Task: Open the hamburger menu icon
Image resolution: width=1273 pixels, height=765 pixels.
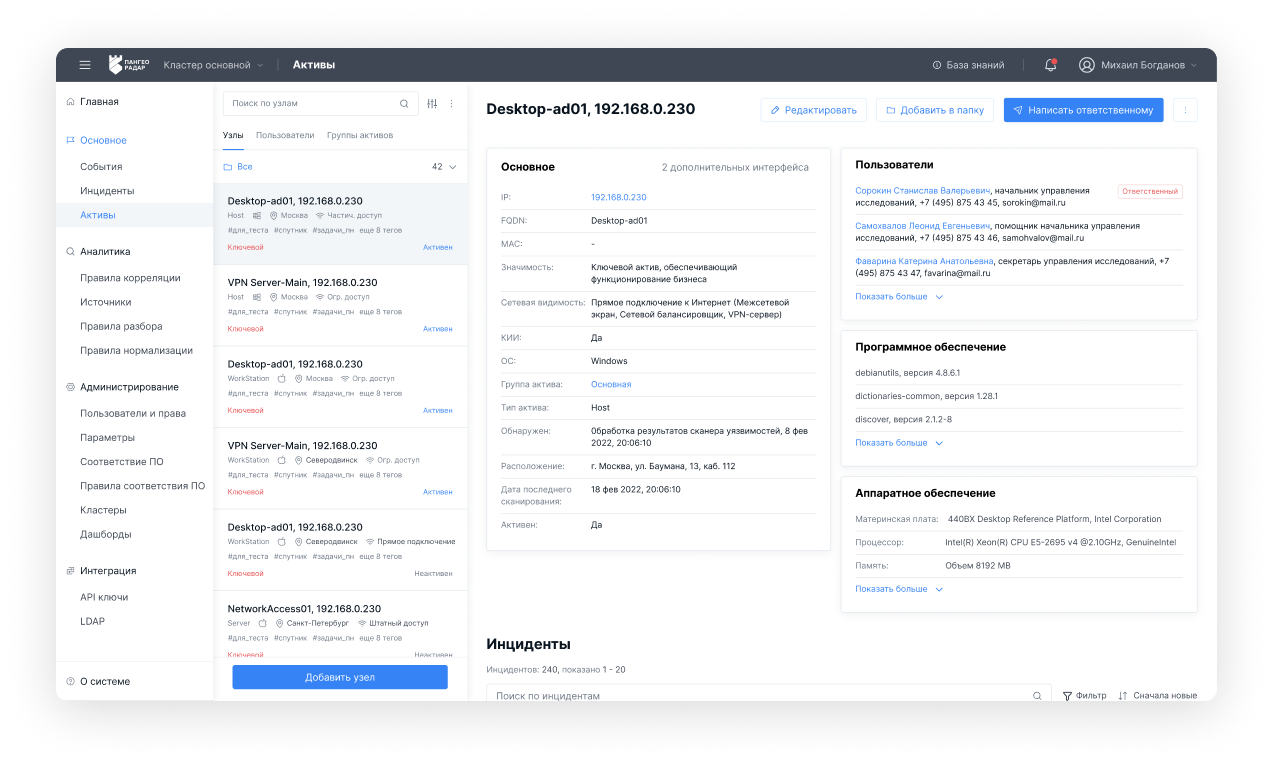Action: click(x=85, y=65)
